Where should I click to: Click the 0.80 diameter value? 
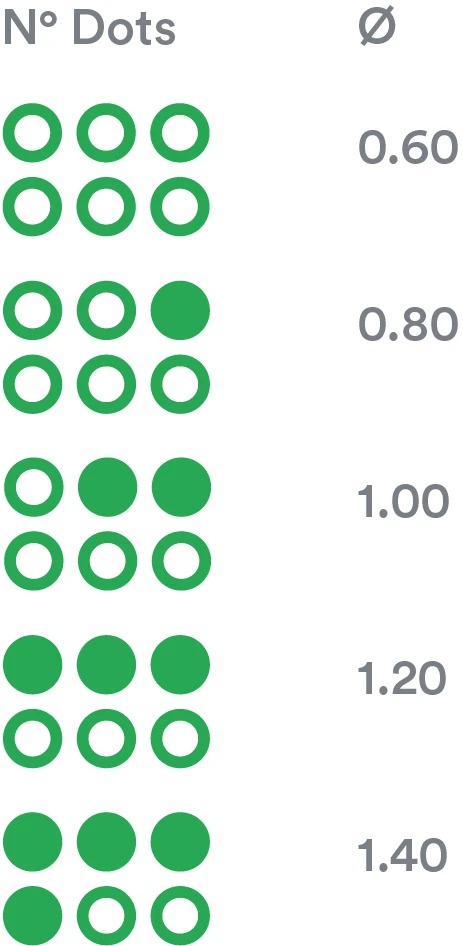pos(408,325)
